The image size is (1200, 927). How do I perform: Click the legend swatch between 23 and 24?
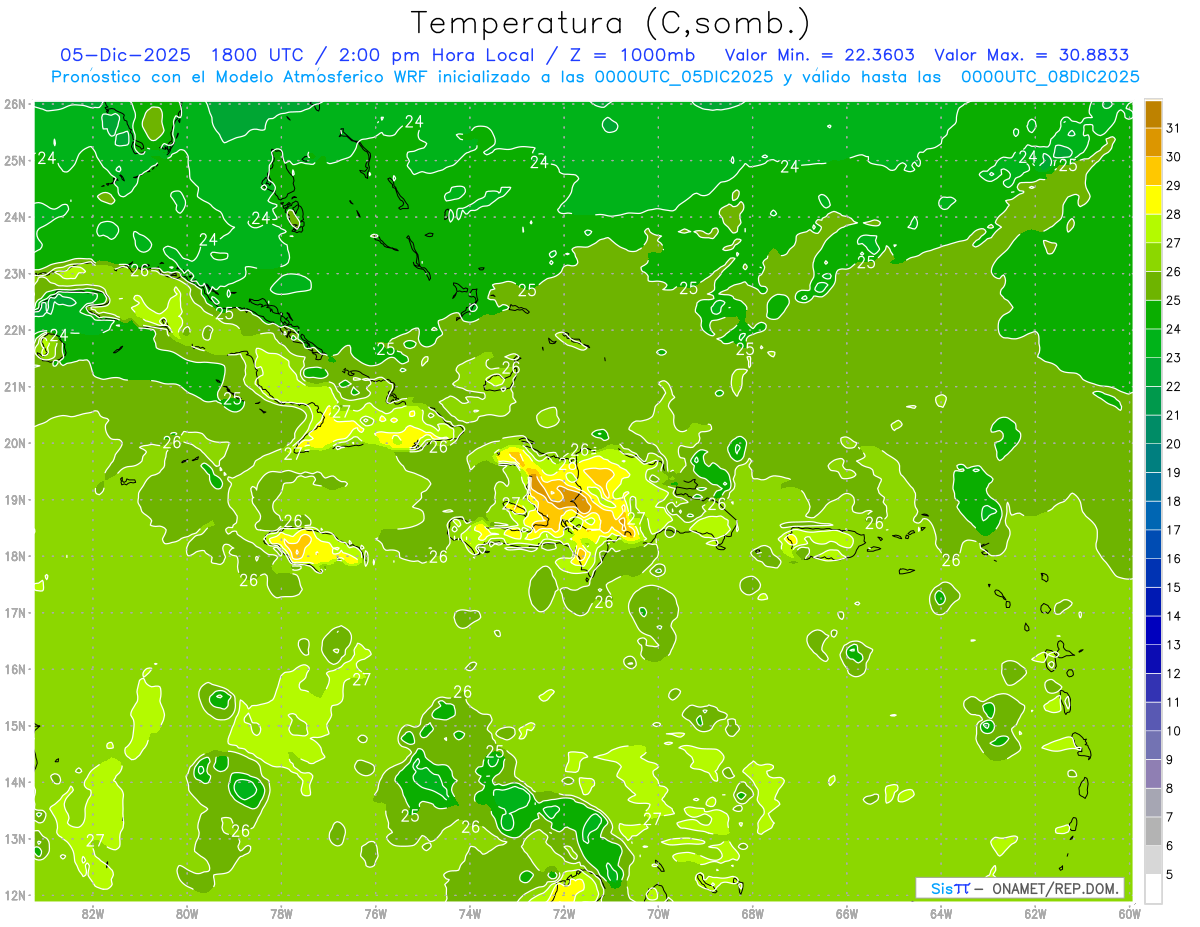[x=1153, y=346]
